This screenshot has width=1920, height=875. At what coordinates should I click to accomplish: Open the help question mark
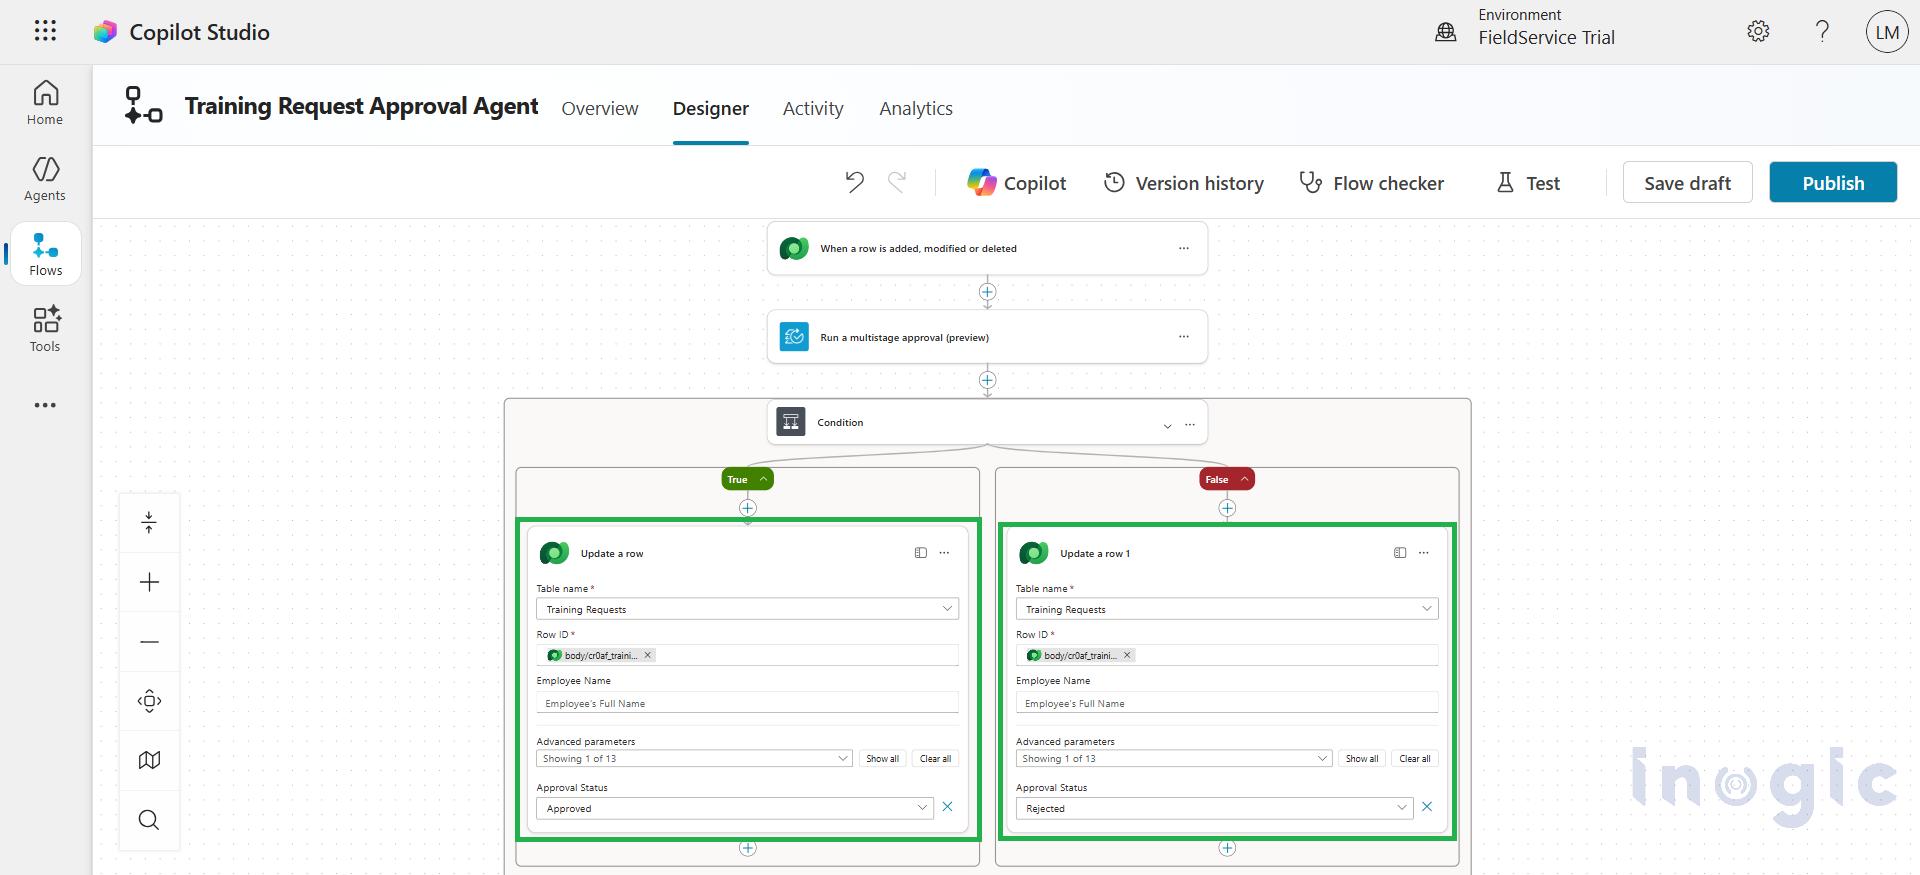tap(1822, 31)
